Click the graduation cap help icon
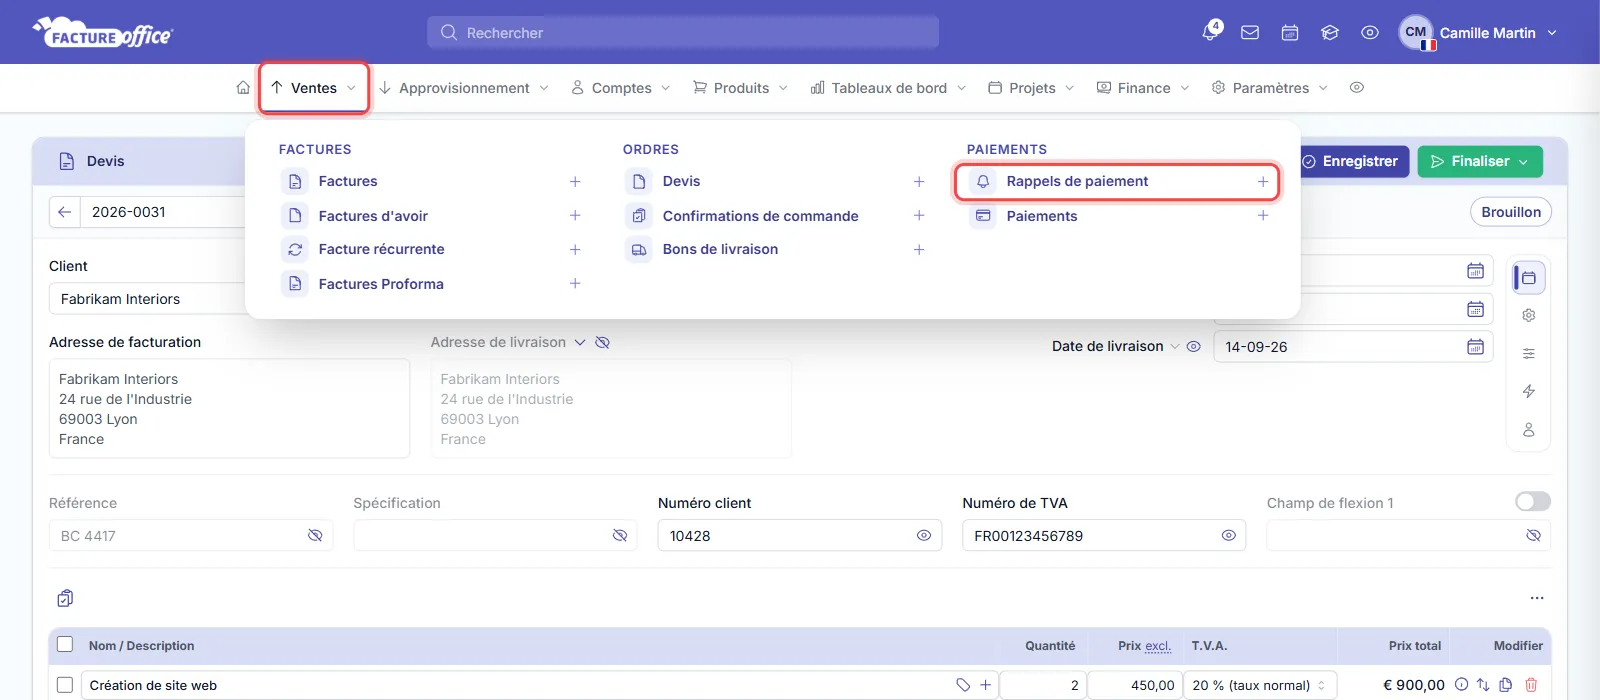The image size is (1600, 700). [1330, 33]
